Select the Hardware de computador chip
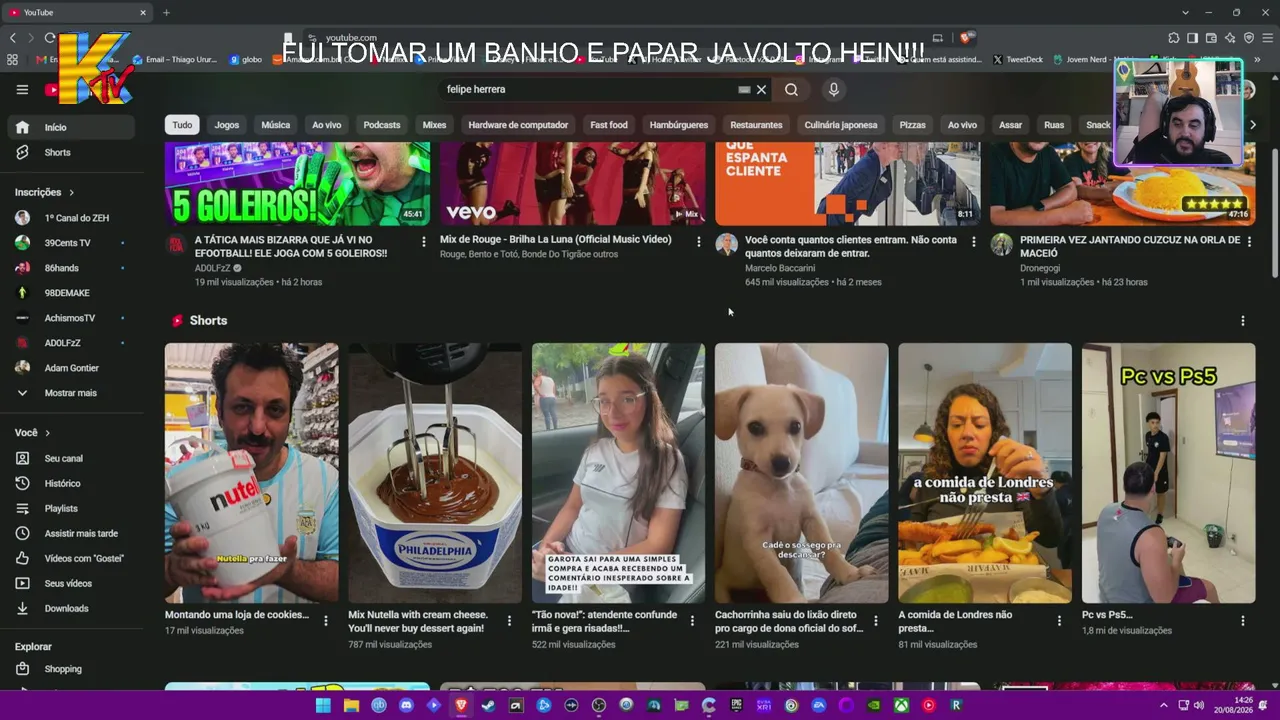This screenshot has width=1280, height=720. pos(518,125)
